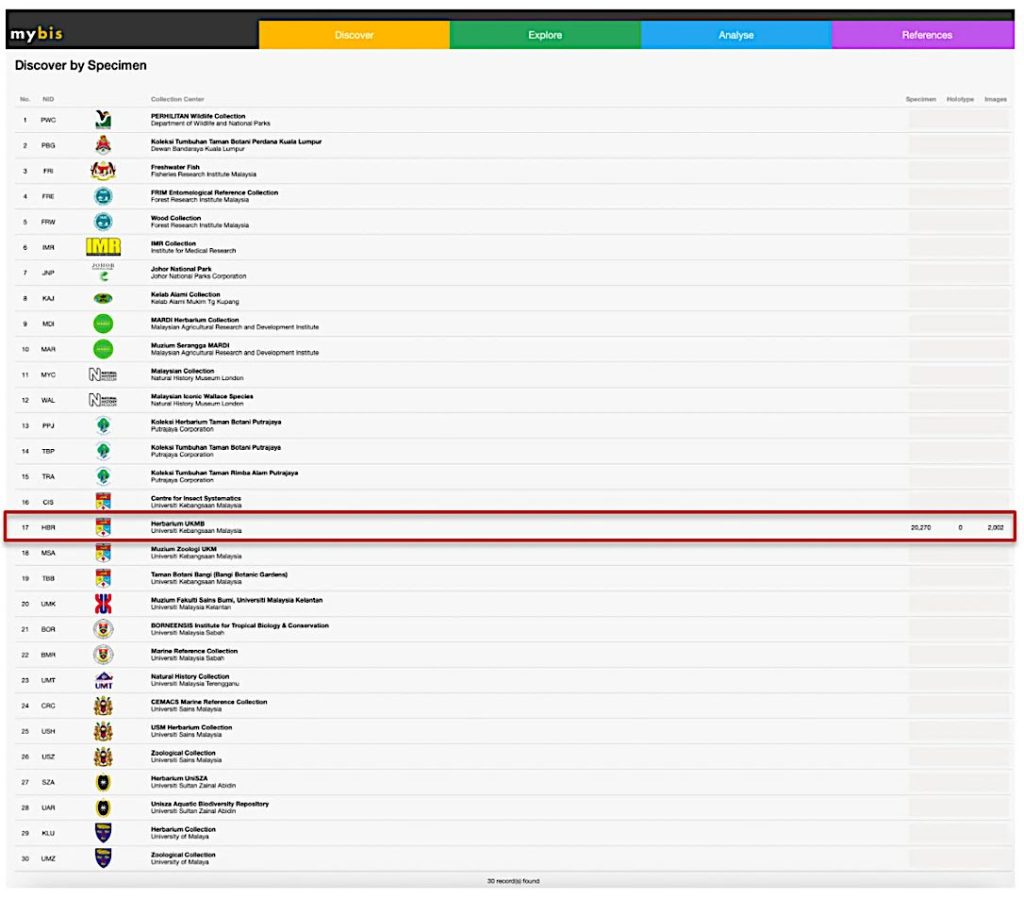Click the USM Zoological Collection crest

(103, 757)
